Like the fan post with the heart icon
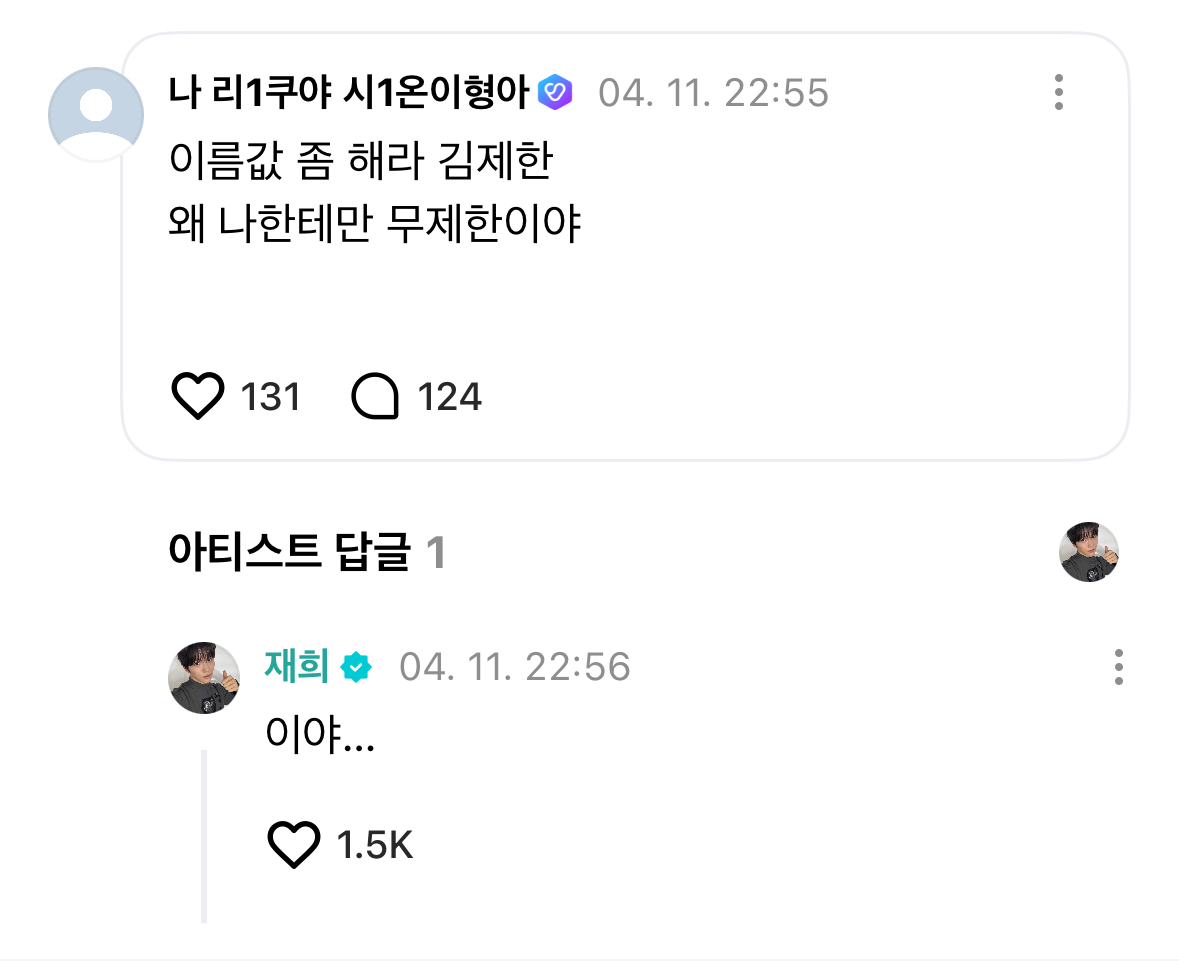Viewport: 1179px width, 961px height. [198, 396]
